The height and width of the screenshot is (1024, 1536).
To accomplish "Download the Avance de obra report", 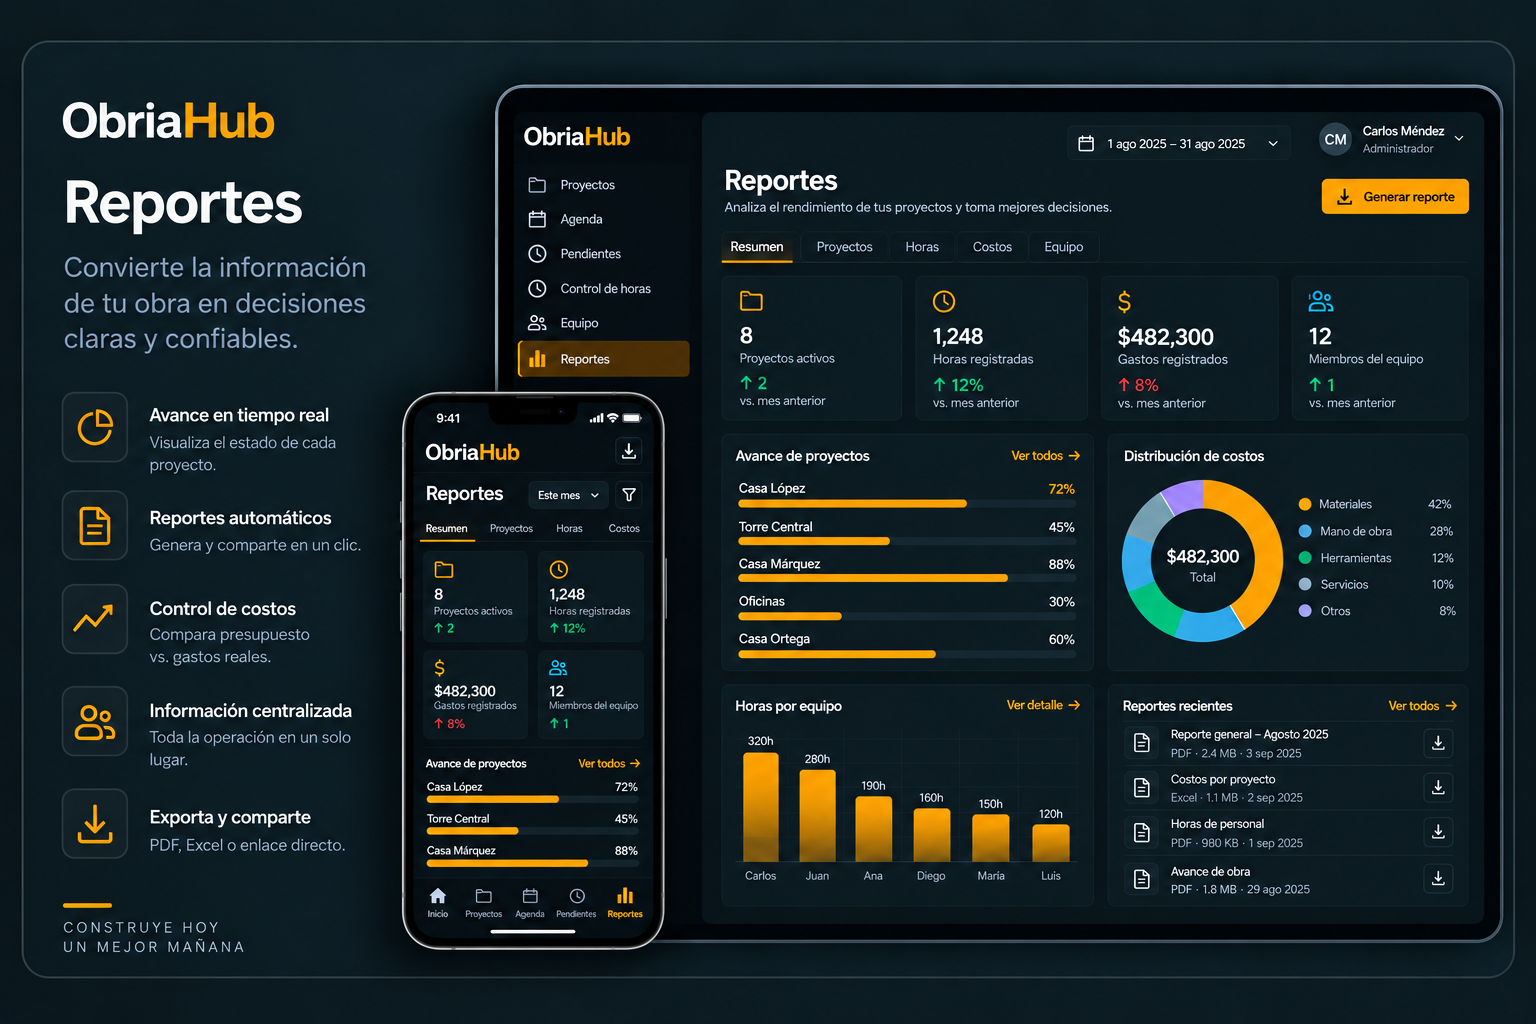I will 1438,878.
